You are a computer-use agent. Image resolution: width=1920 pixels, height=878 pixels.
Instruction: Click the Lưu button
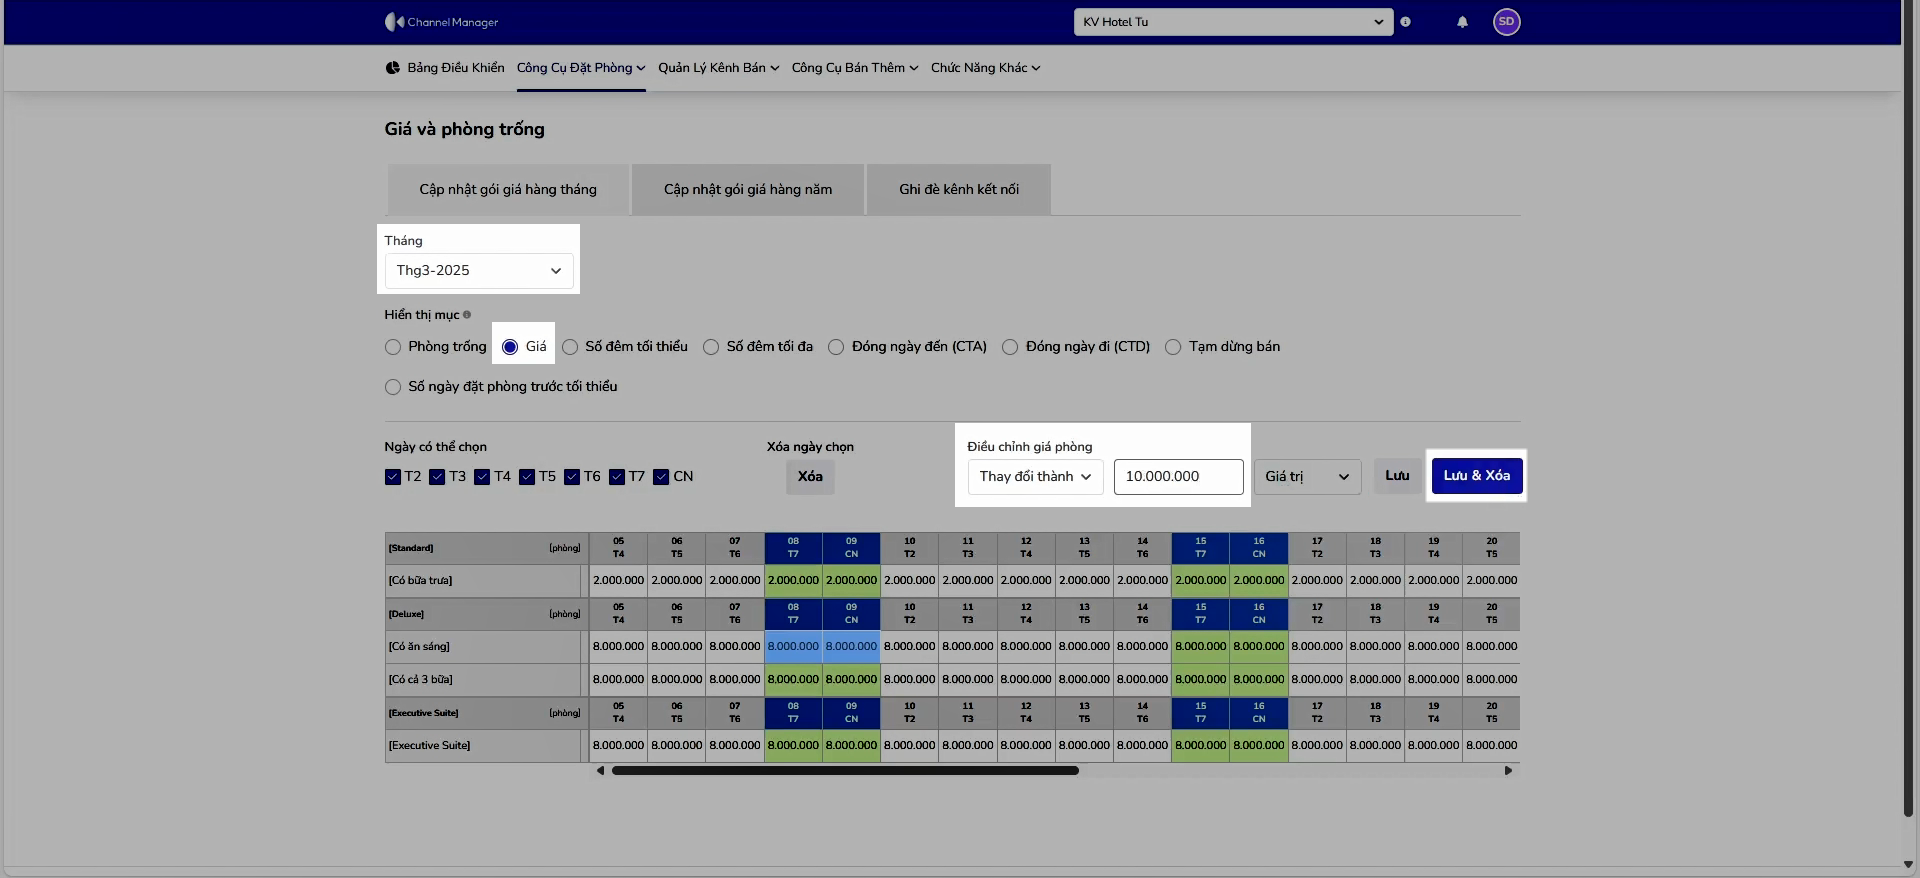click(x=1397, y=476)
